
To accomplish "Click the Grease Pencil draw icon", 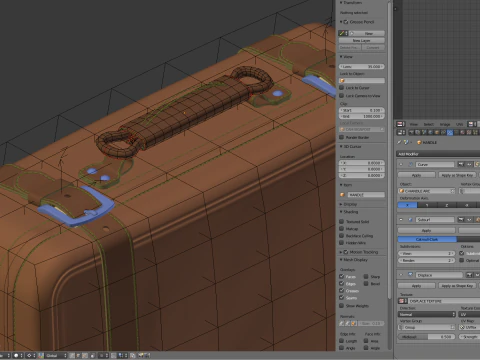I will [342, 33].
